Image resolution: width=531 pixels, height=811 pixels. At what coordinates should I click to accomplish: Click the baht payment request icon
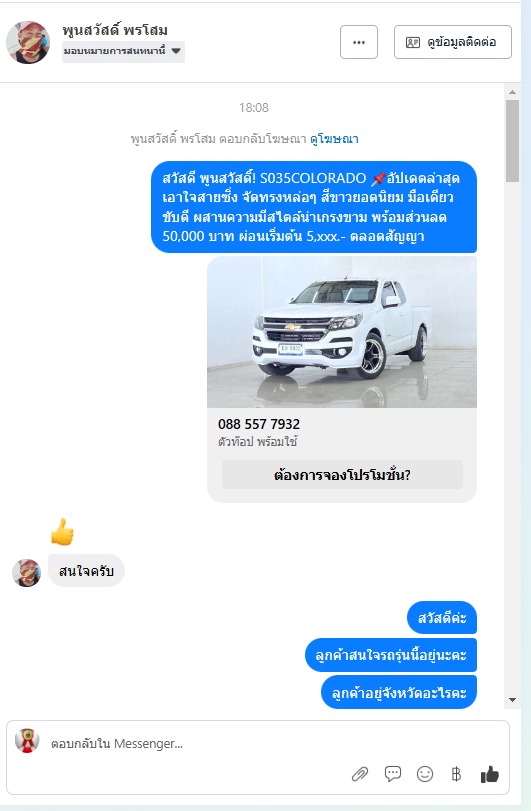(x=456, y=774)
